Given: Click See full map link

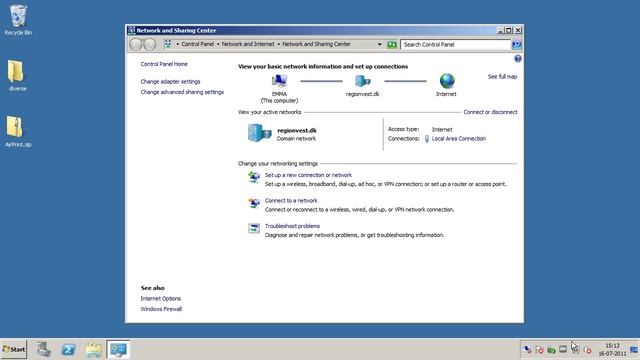Looking at the screenshot, I should click(x=502, y=77).
